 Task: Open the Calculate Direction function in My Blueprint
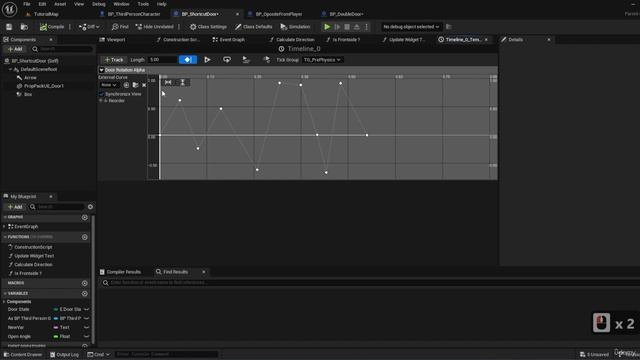[33, 265]
